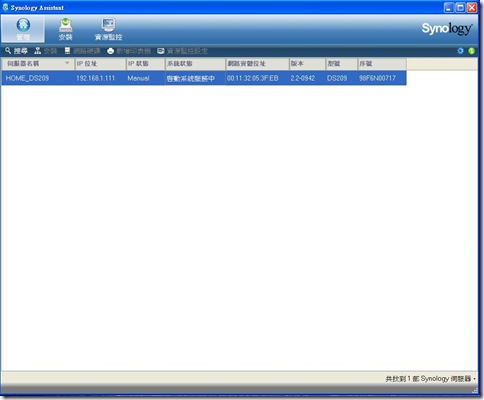The image size is (484, 400).
Task: Minimize the Synology Assistant window
Action: point(448,8)
